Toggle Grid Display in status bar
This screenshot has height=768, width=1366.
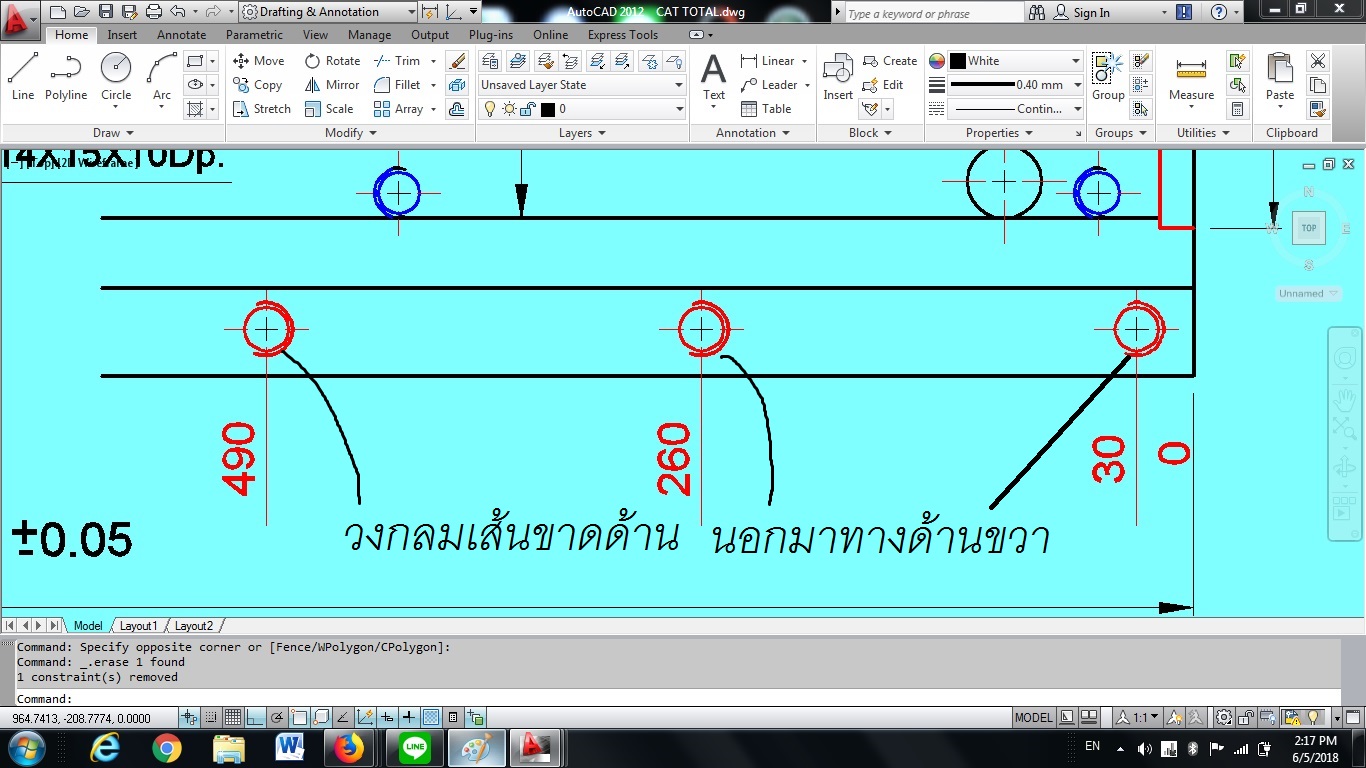coord(233,717)
